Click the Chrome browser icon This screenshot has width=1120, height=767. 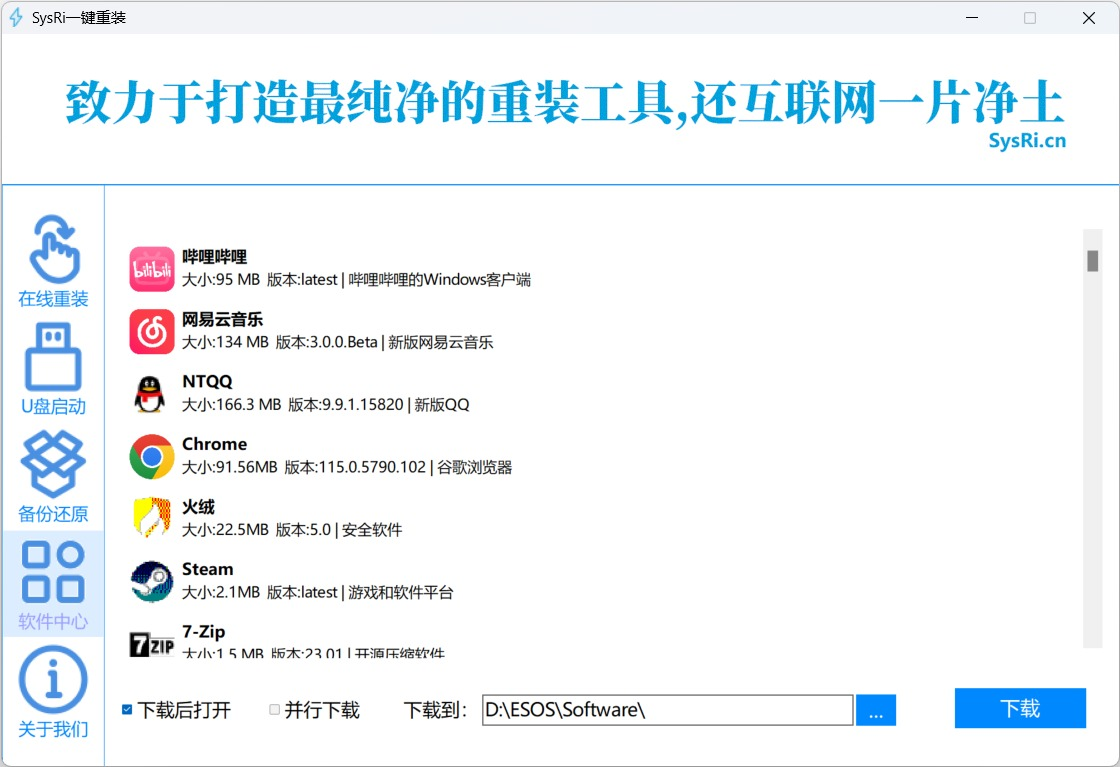(151, 455)
